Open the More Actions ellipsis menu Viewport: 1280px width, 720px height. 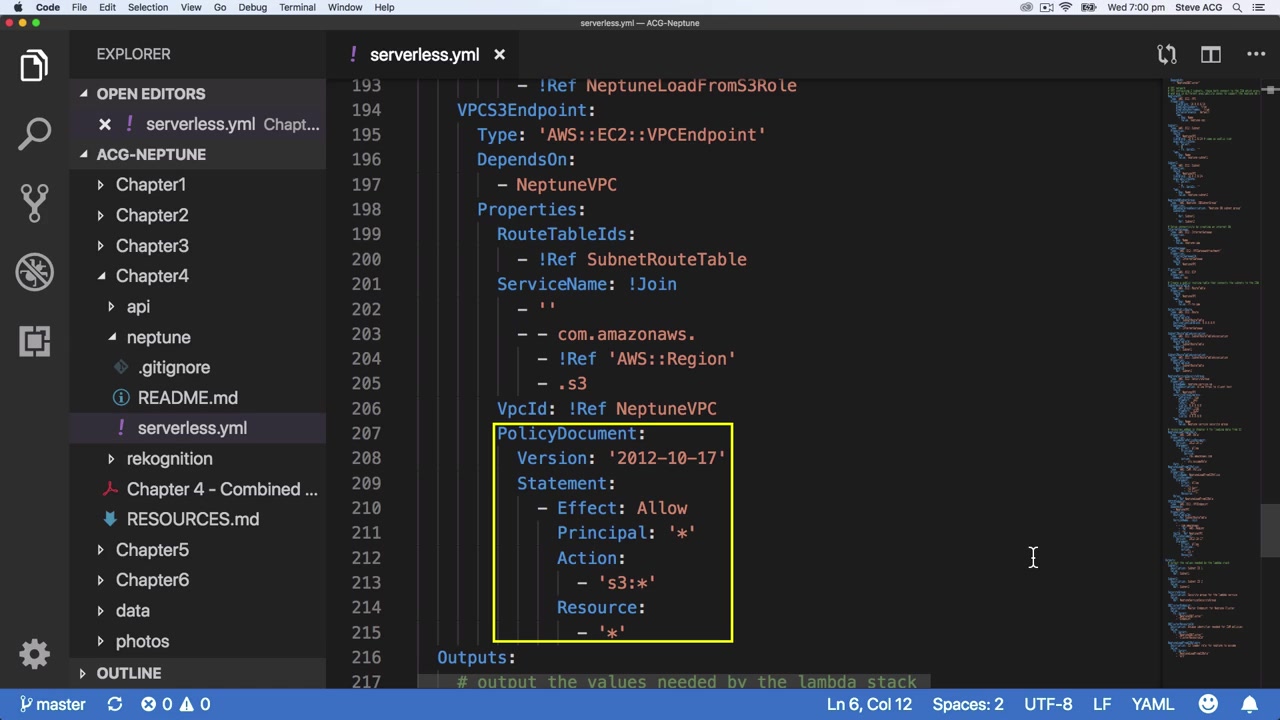coord(1256,55)
